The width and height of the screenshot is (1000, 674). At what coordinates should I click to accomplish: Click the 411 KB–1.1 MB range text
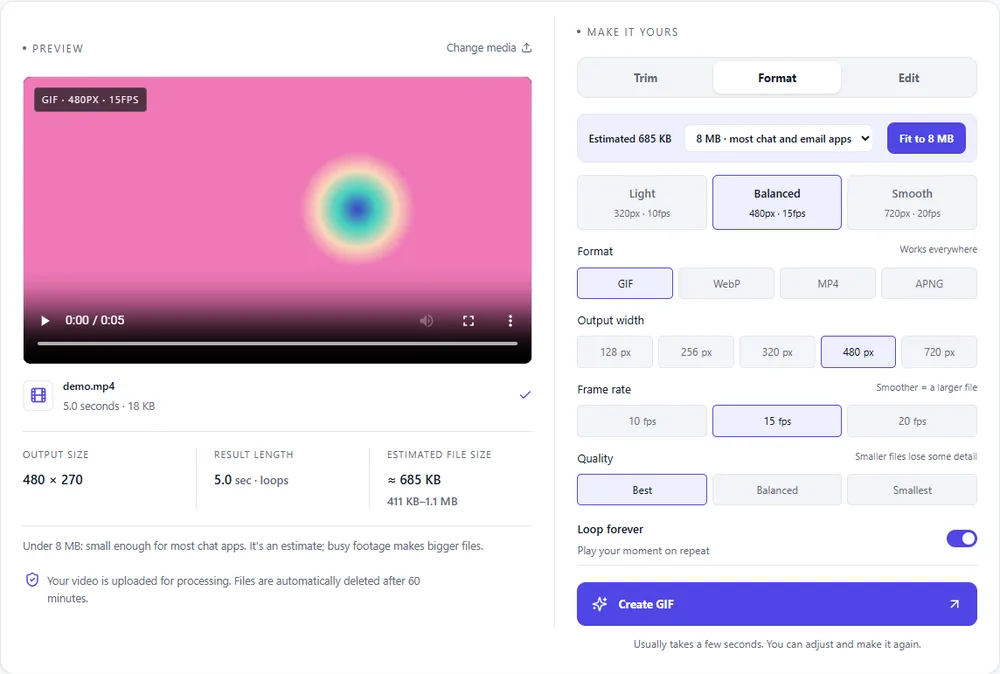[x=422, y=501]
